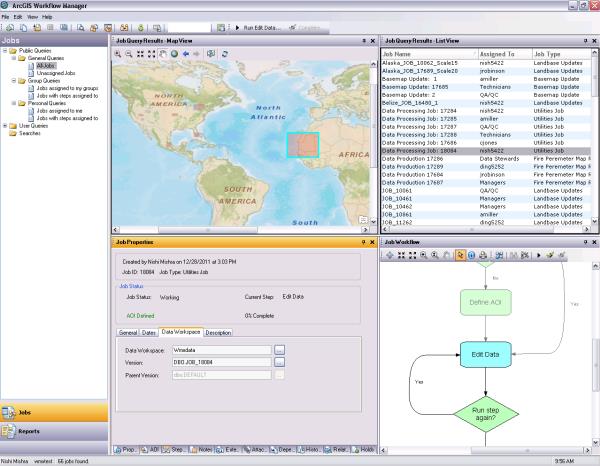600x466 pixels.
Task: Click the find job magnifier icon on main toolbar
Action: (80, 28)
